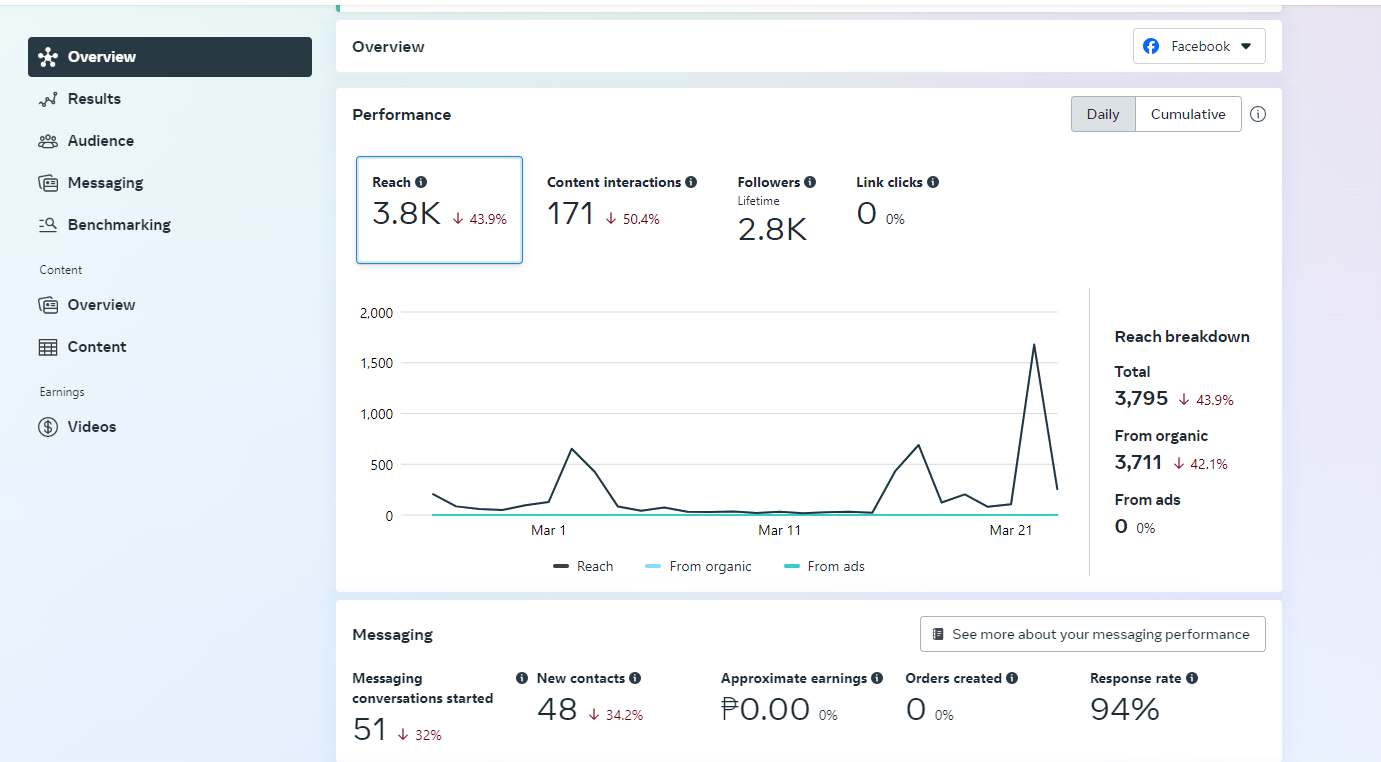Click See more about your messaging performance
The height and width of the screenshot is (762, 1381).
(1092, 634)
